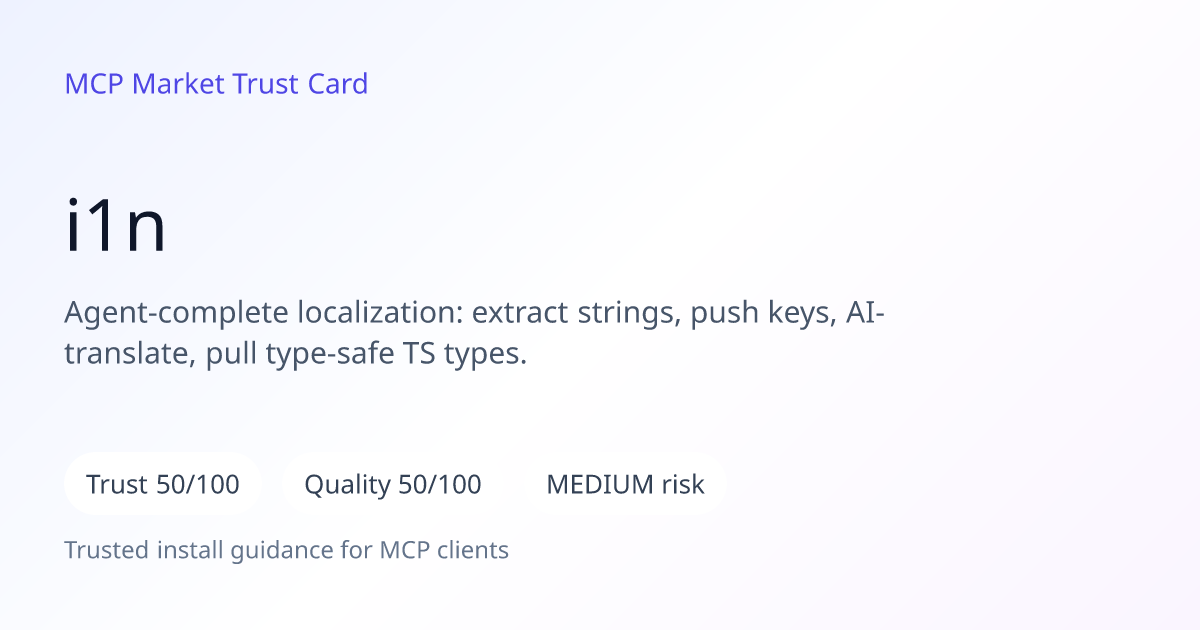
Task: Click the Quality 50/100 badge
Action: point(393,485)
